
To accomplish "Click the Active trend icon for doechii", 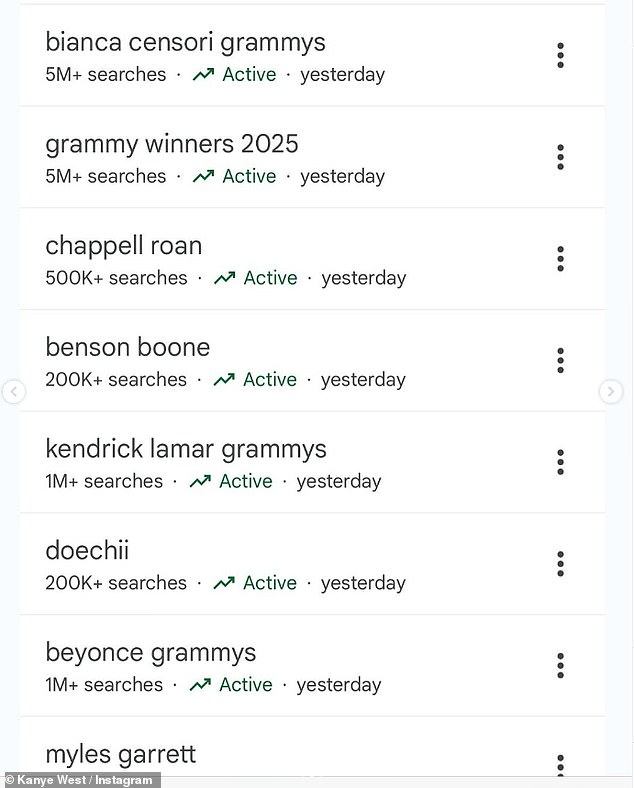I will (x=224, y=583).
